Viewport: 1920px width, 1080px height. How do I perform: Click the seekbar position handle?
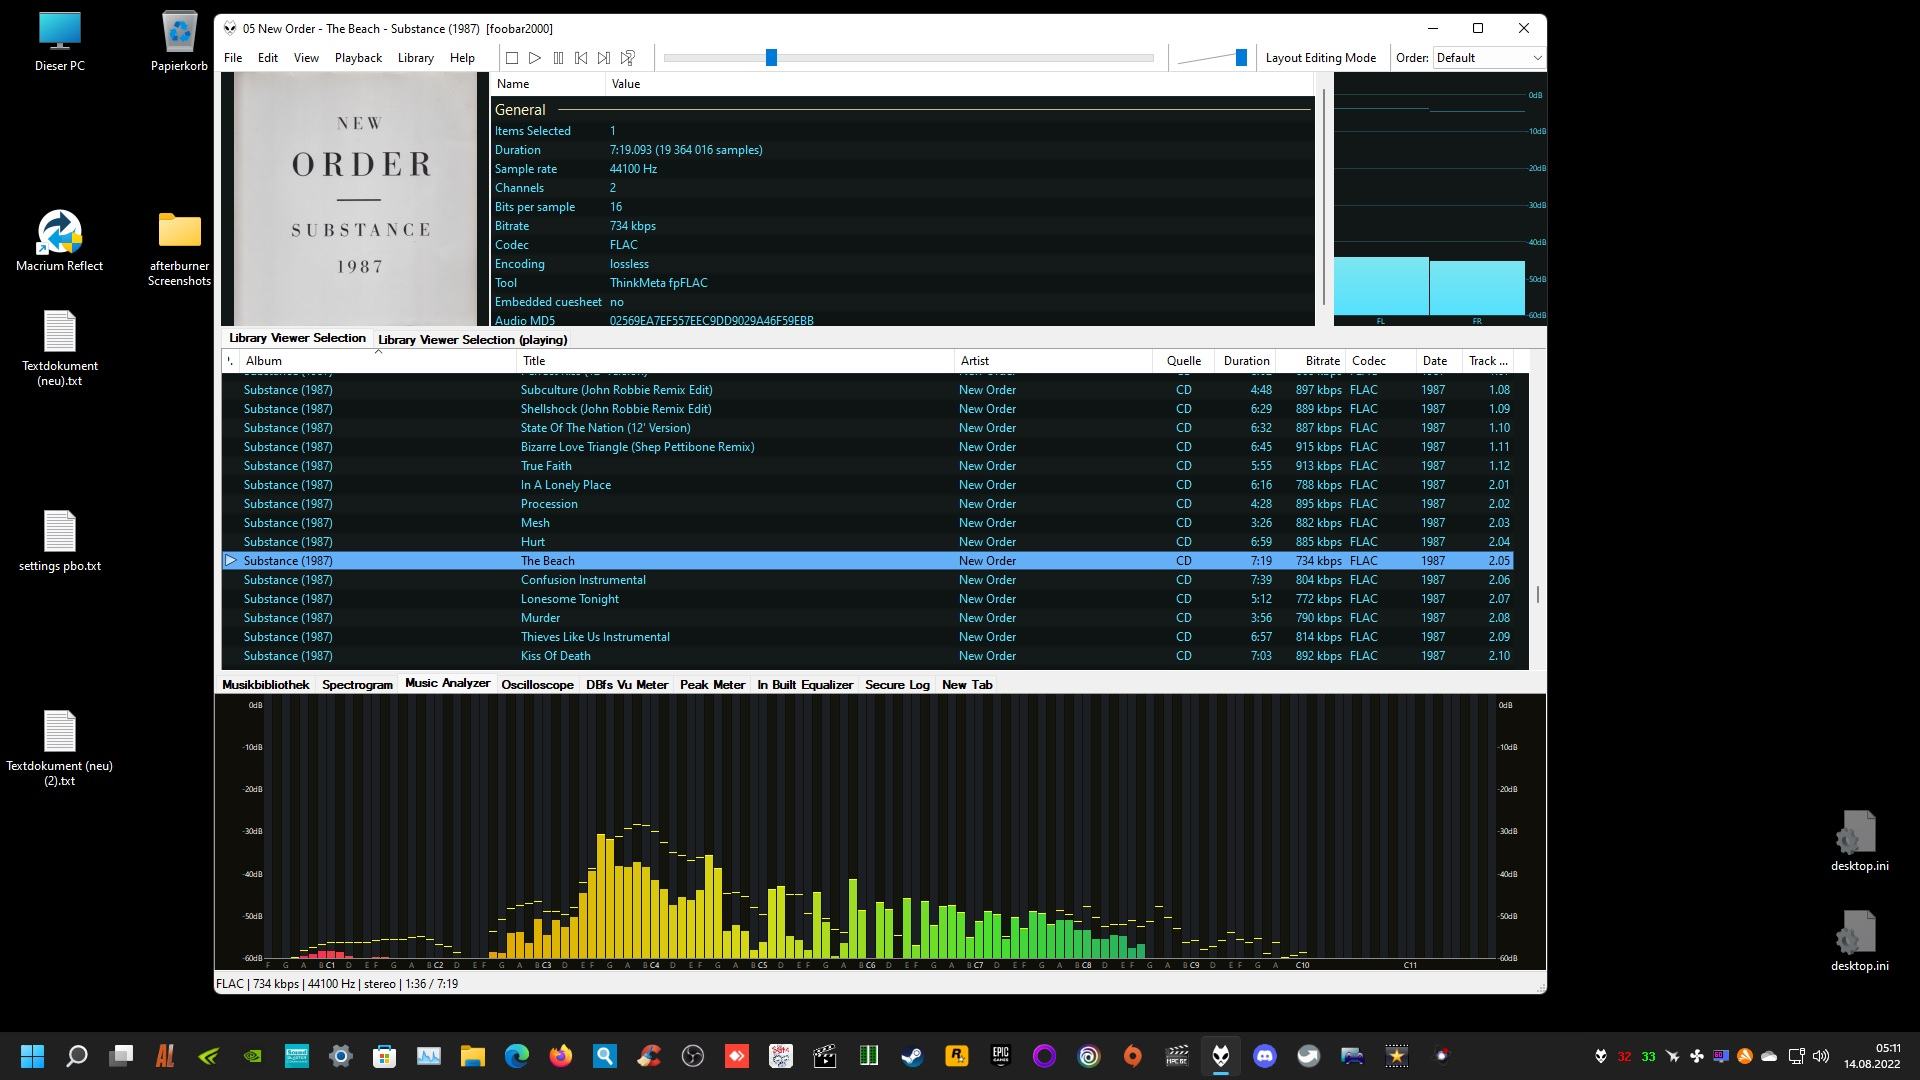pos(771,58)
